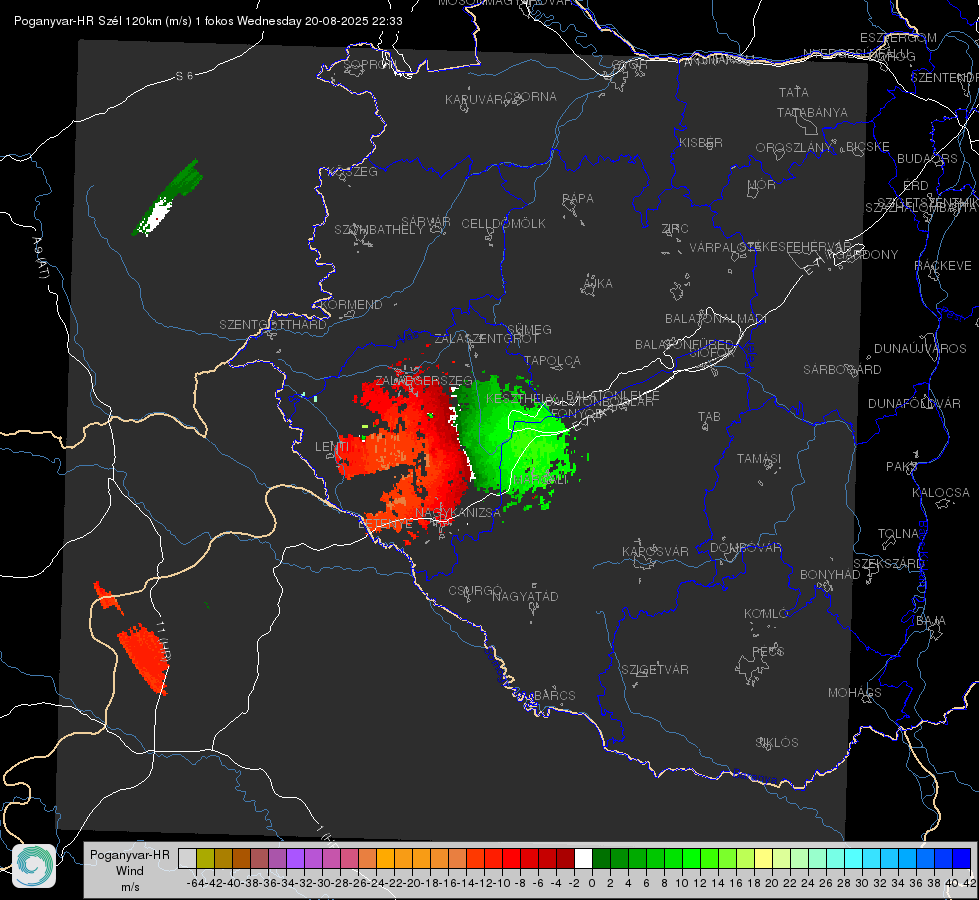Click the NAGYKANIZSA town label

pos(458,513)
